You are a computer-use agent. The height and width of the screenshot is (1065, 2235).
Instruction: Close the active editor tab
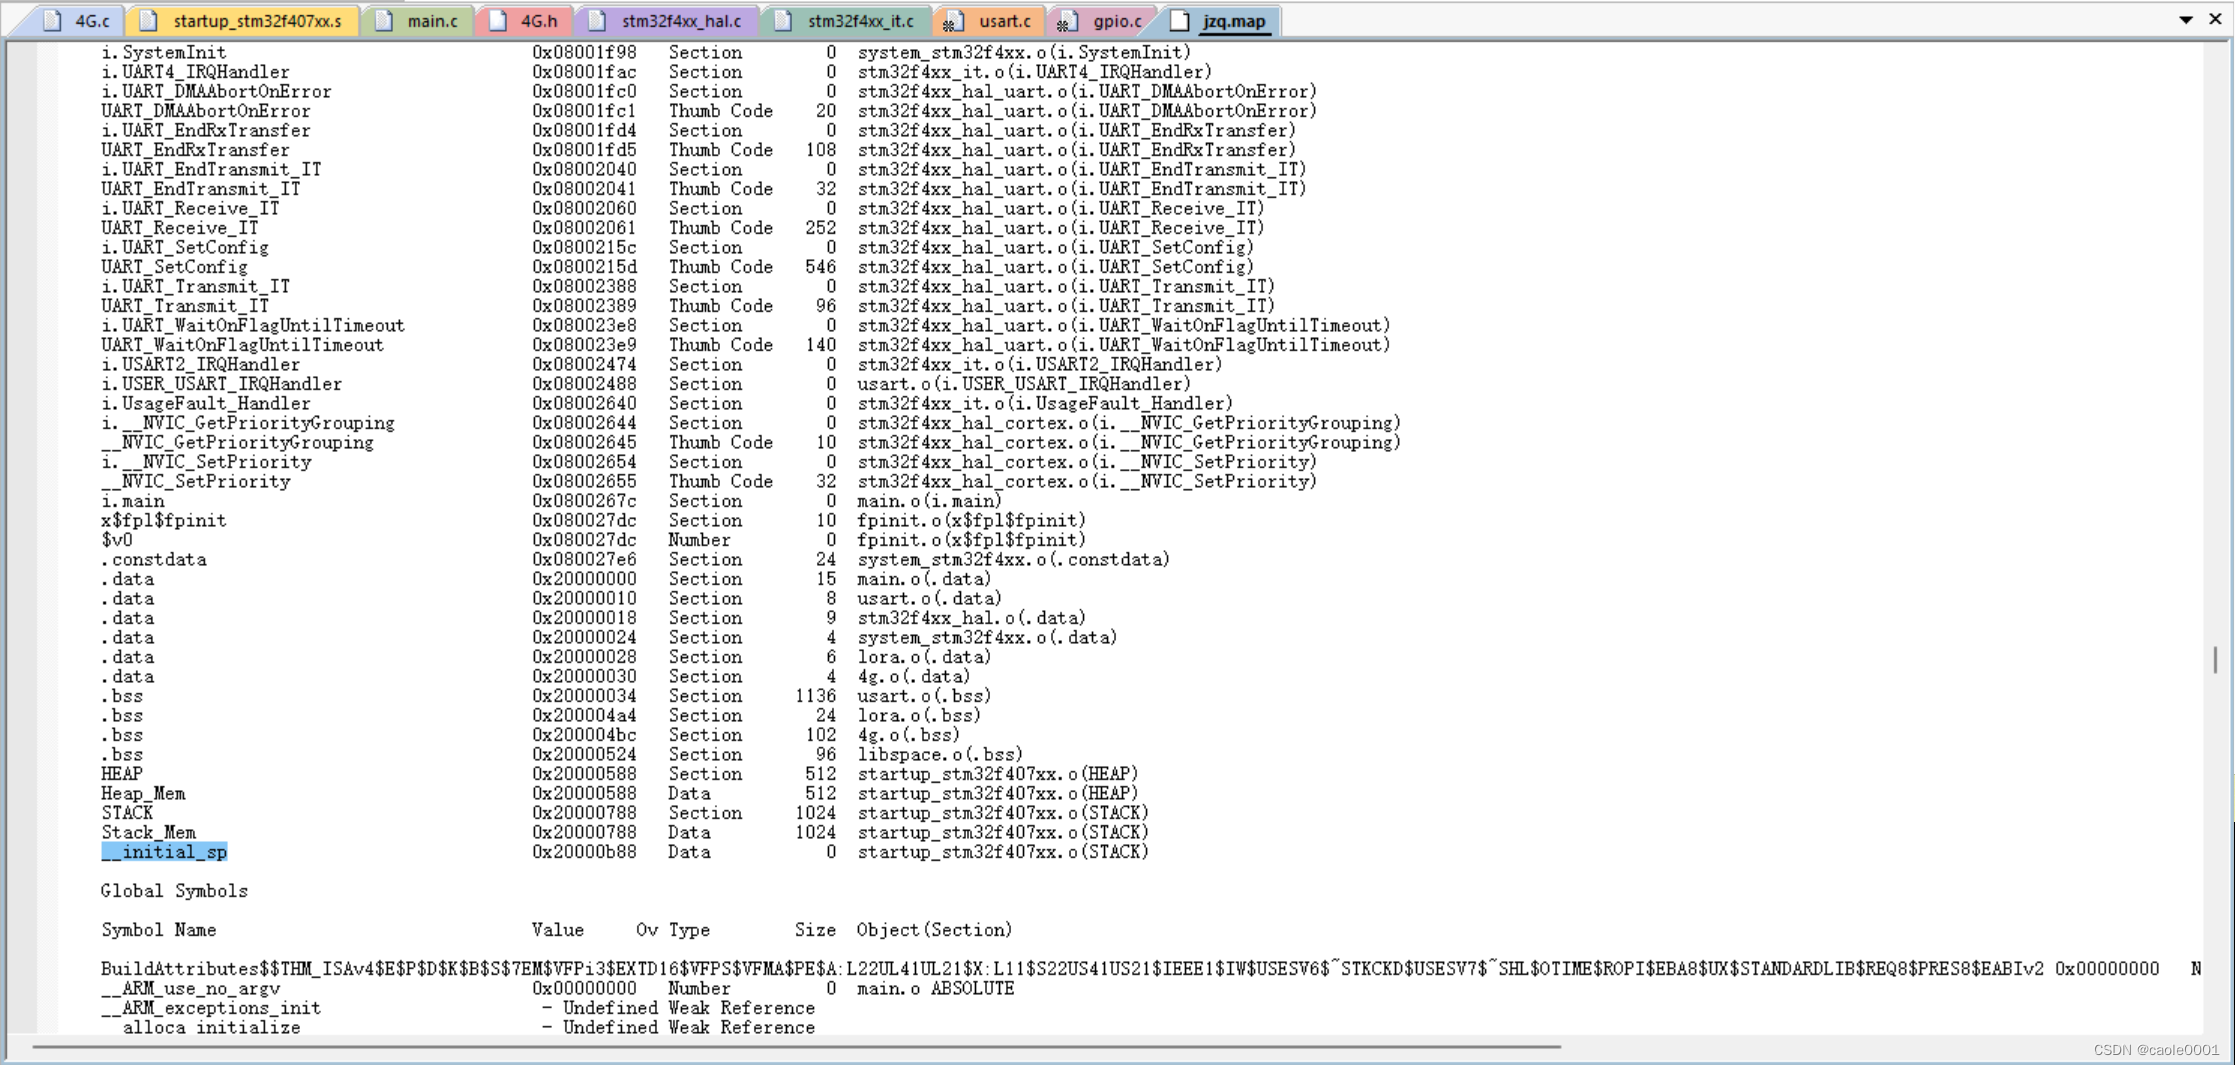(2215, 19)
